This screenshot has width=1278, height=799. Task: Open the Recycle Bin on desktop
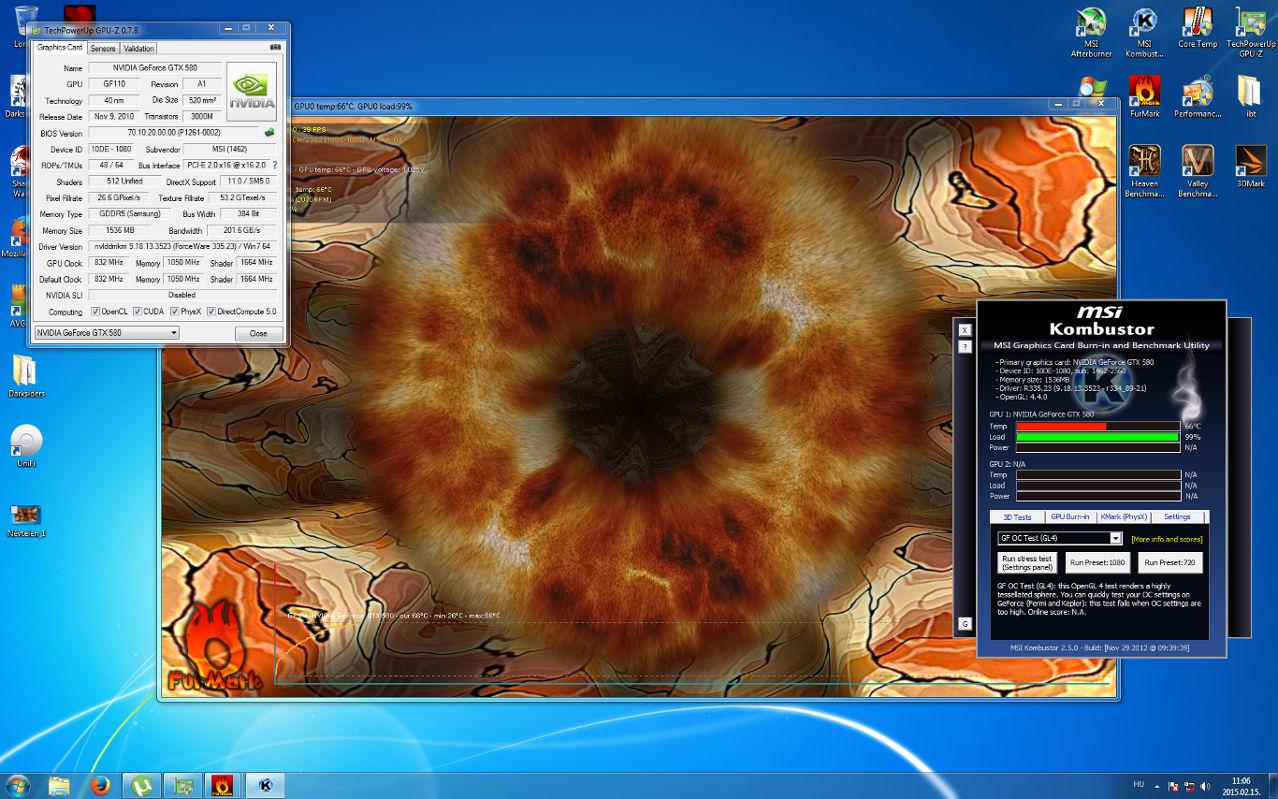25,26
